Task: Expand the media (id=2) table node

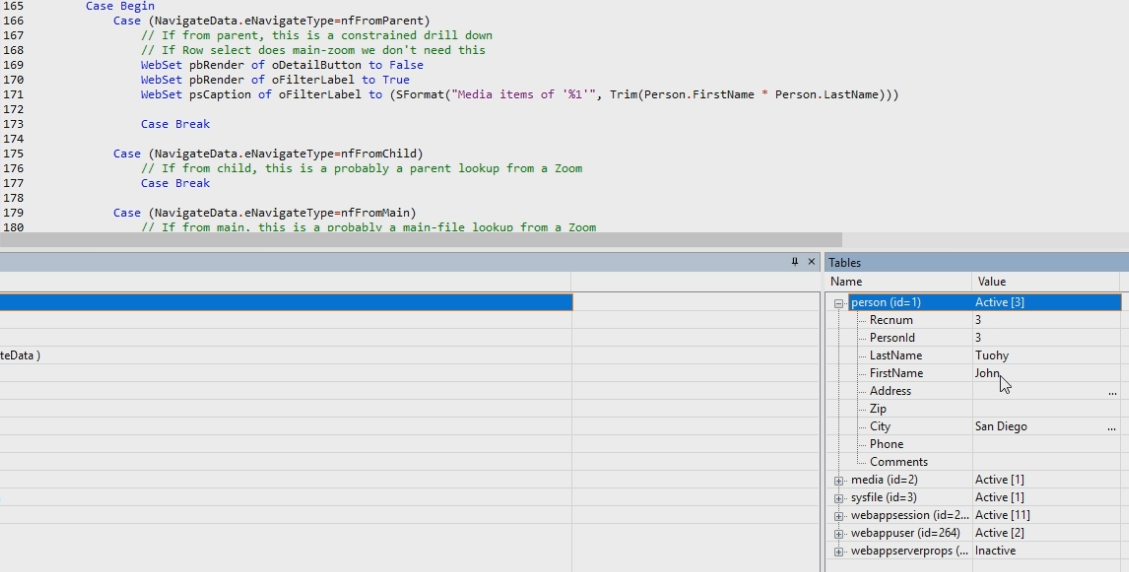Action: point(840,480)
